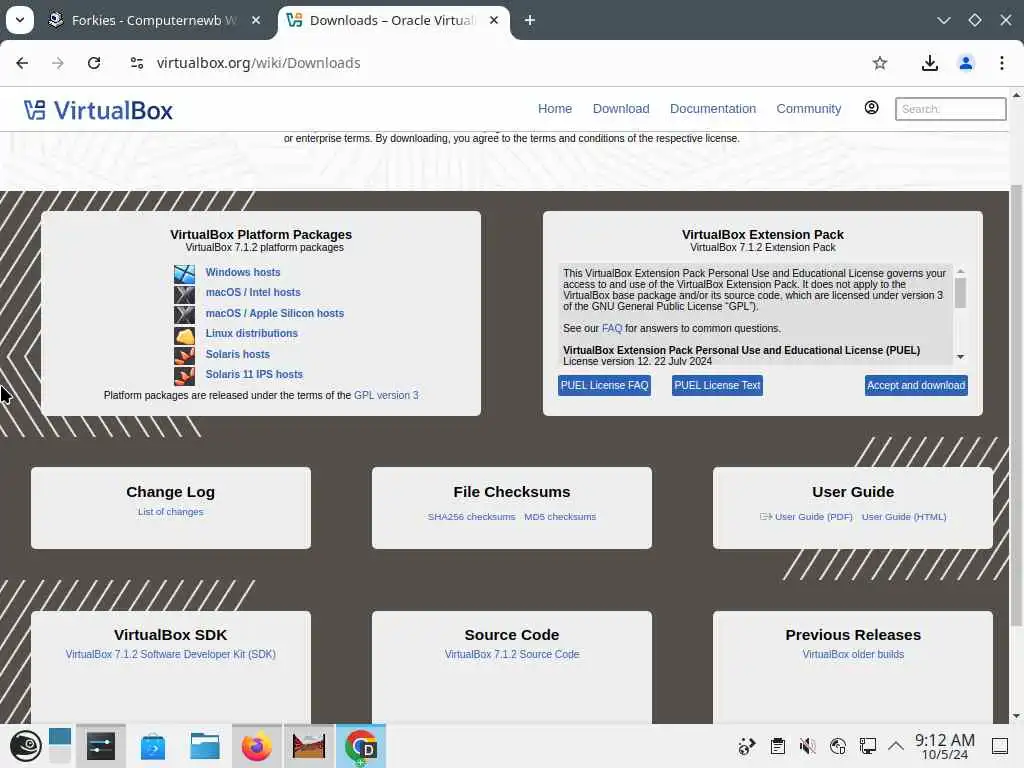Click the license box scrollbar thumb
This screenshot has height=768, width=1024.
960,293
